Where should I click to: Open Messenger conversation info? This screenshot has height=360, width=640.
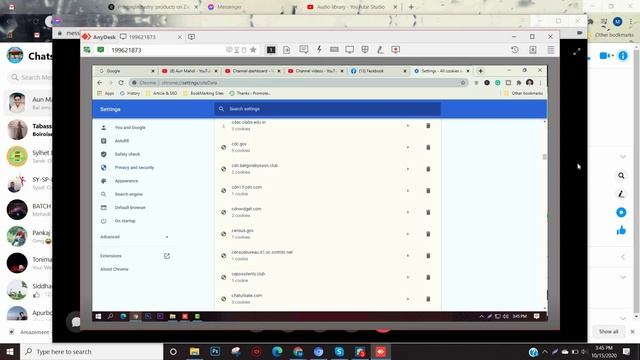623,56
